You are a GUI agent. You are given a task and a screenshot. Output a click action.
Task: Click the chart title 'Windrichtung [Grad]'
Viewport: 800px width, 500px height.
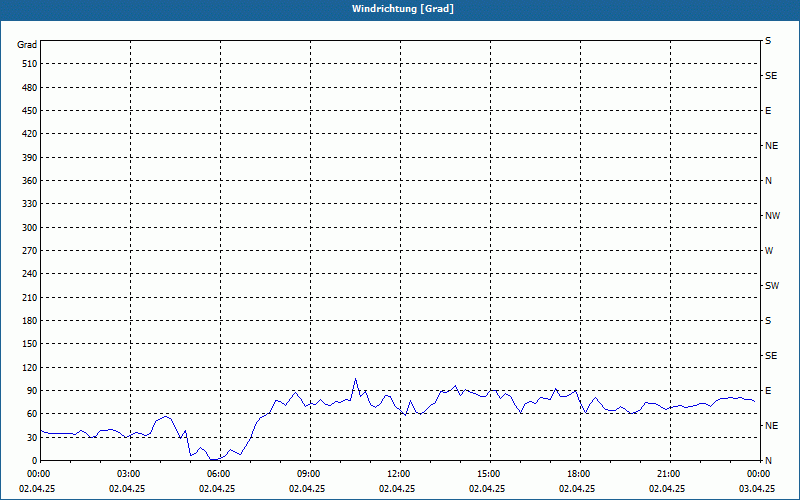tap(403, 9)
